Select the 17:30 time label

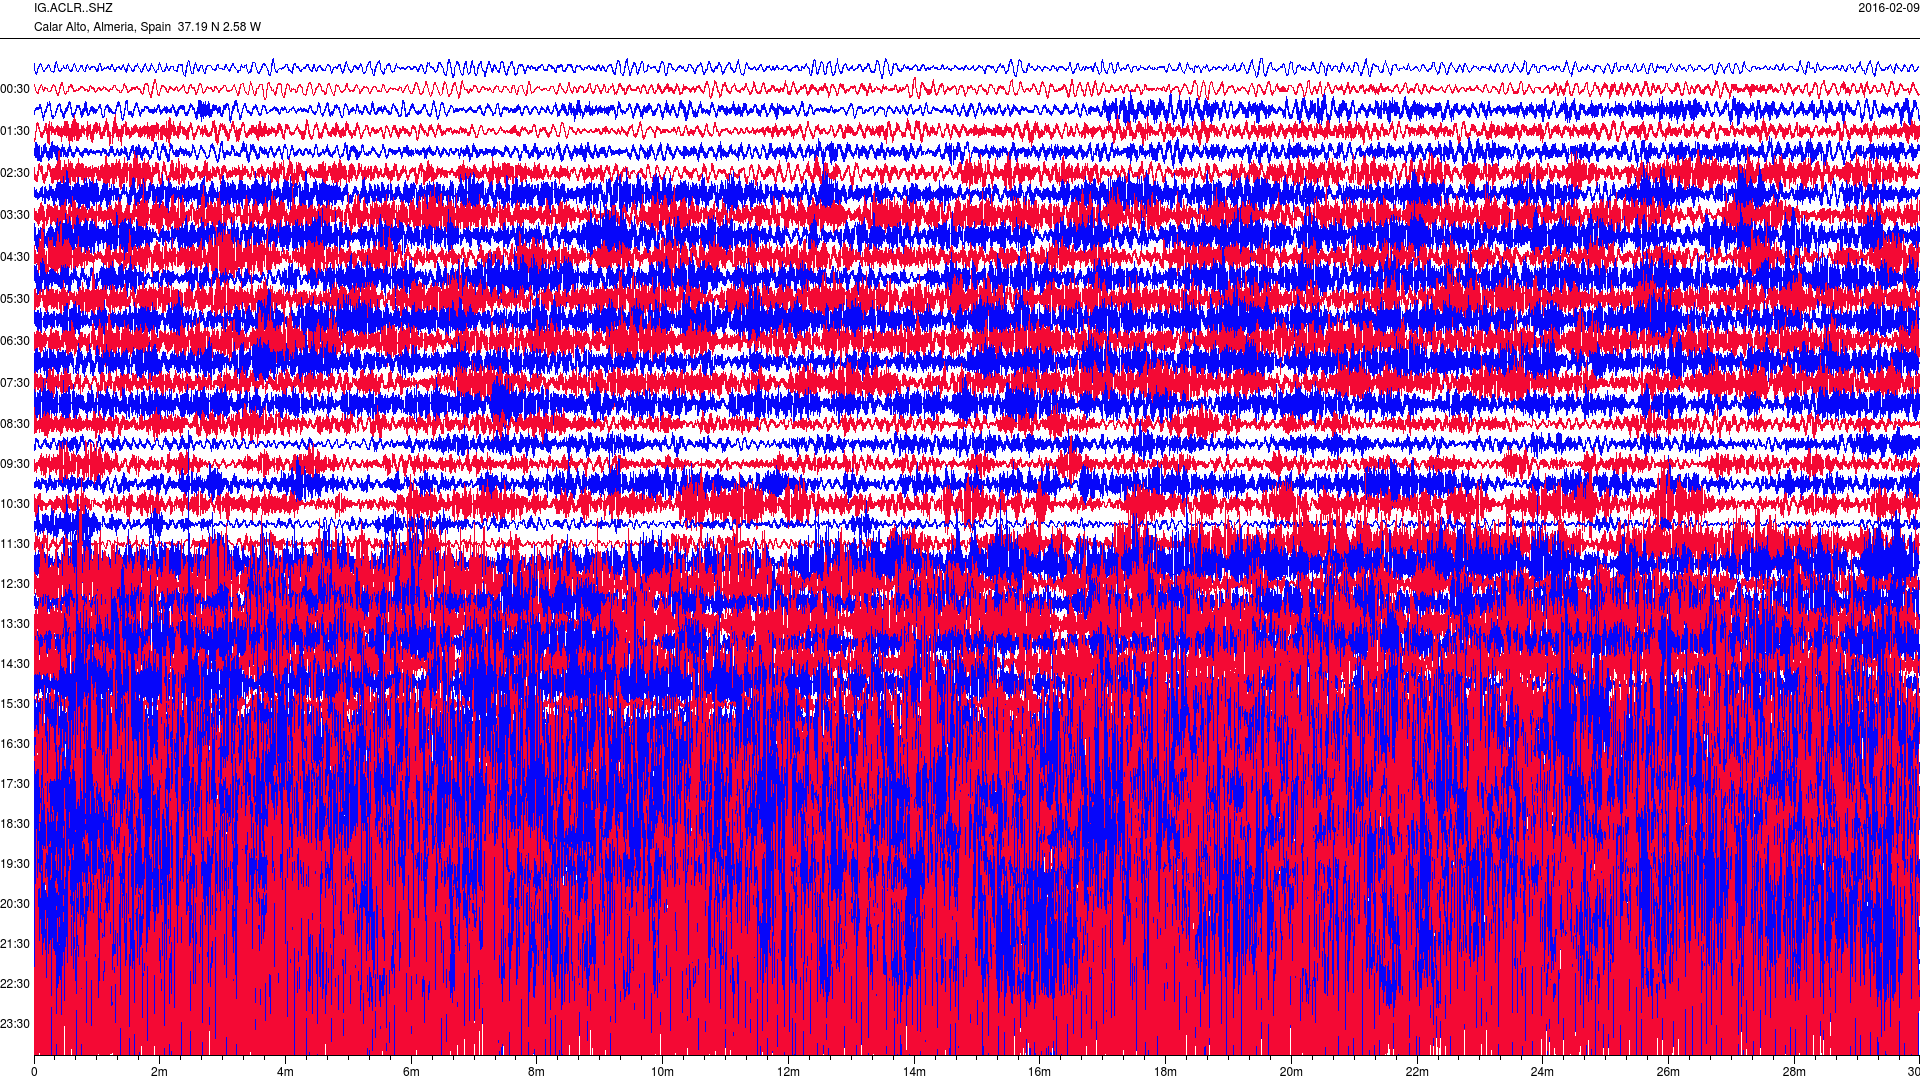[15, 784]
